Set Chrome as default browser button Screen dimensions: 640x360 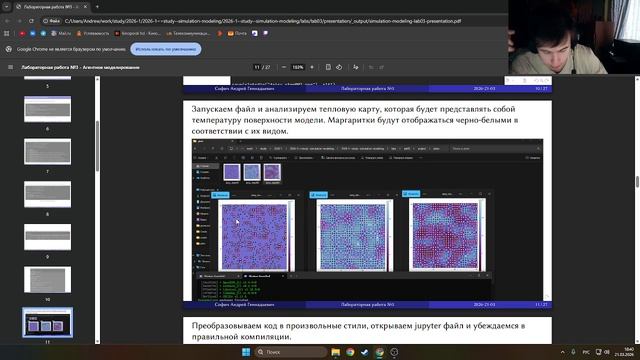166,49
